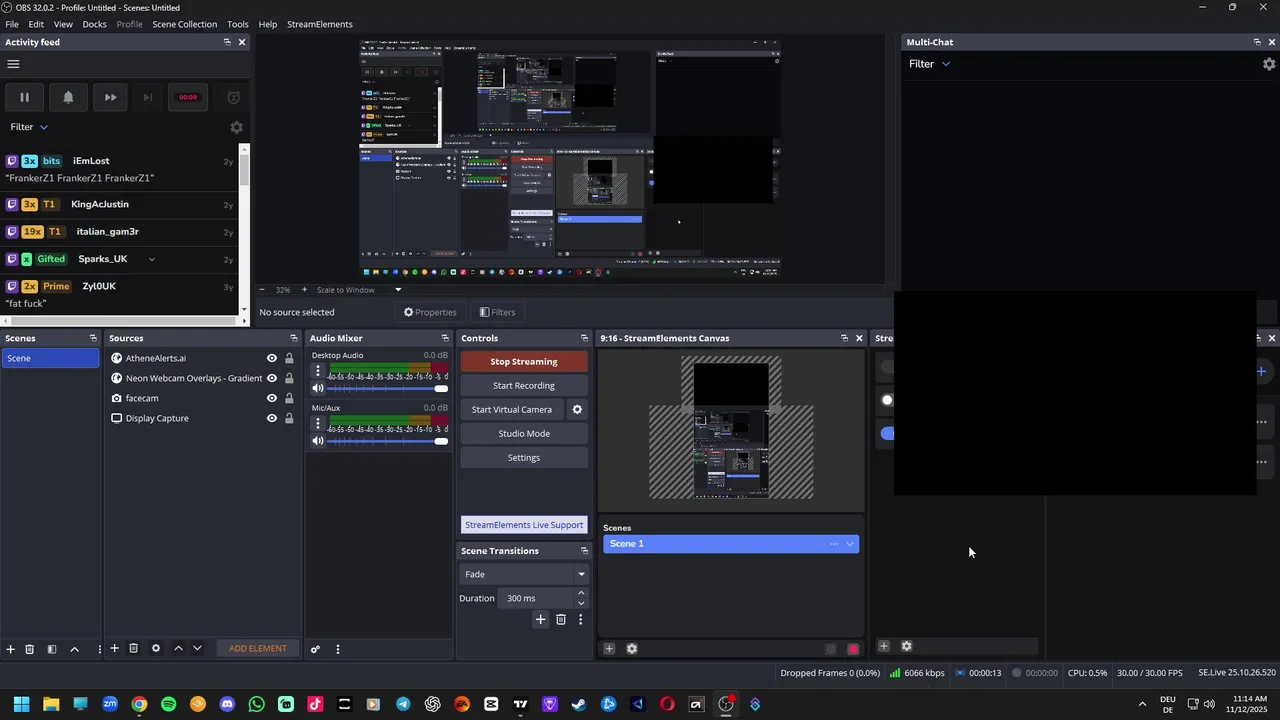
Task: Move source down in Sources dock
Action: pyautogui.click(x=197, y=648)
